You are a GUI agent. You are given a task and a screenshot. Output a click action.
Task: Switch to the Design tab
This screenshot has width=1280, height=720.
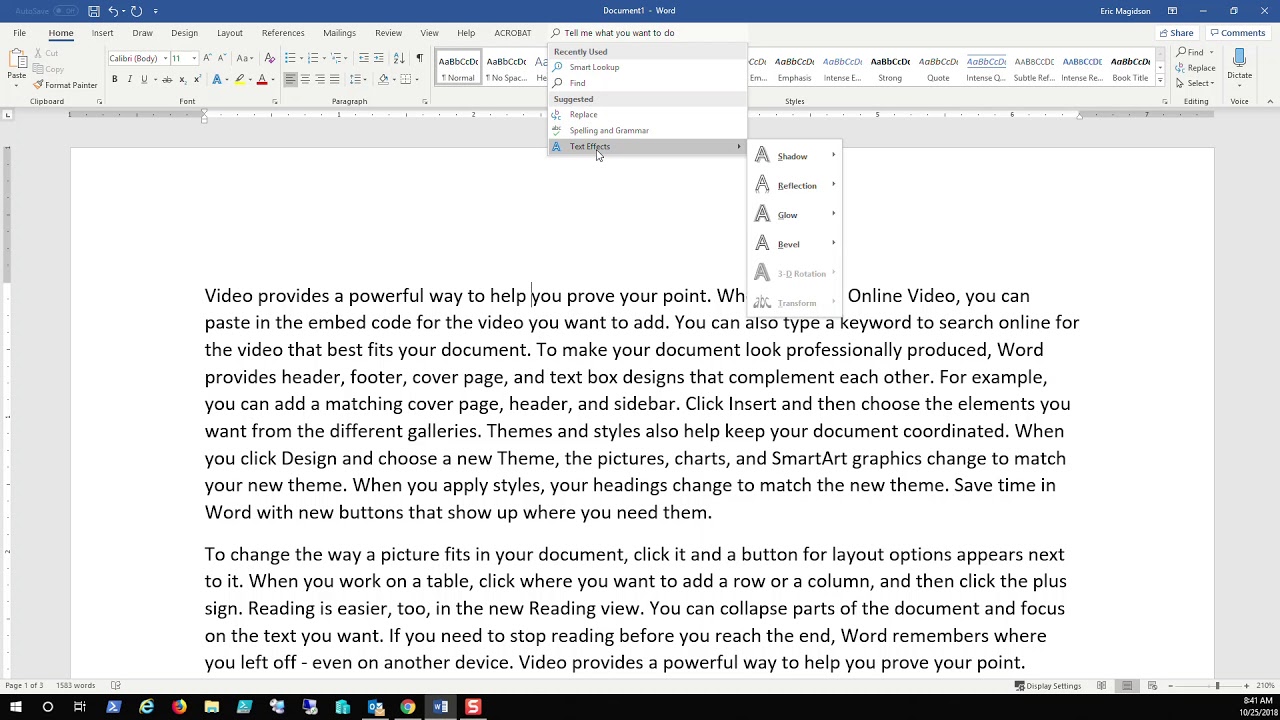pos(184,33)
